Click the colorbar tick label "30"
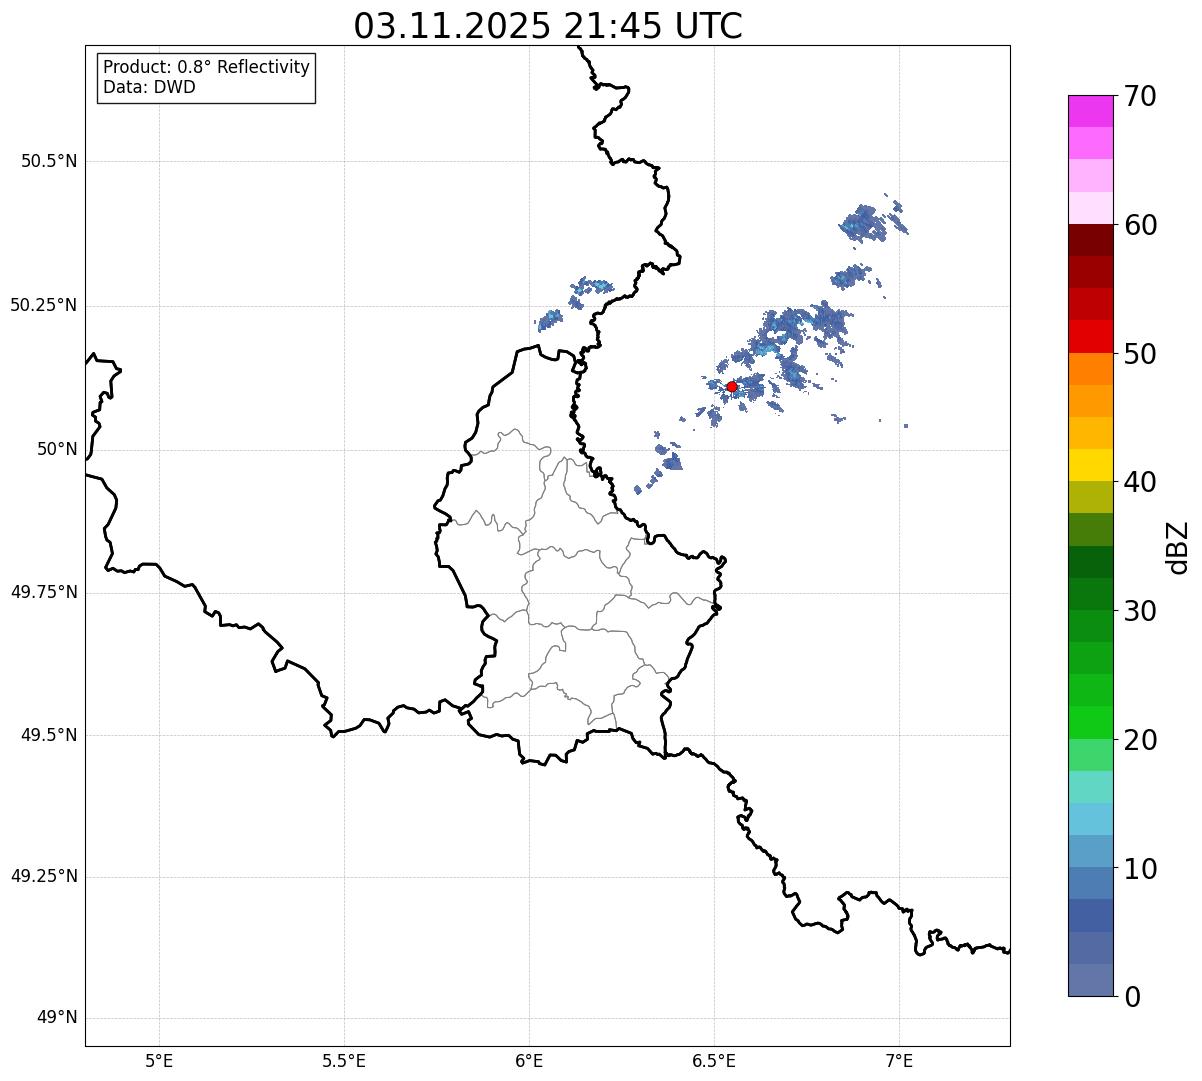The width and height of the screenshot is (1202, 1081). point(1140,611)
